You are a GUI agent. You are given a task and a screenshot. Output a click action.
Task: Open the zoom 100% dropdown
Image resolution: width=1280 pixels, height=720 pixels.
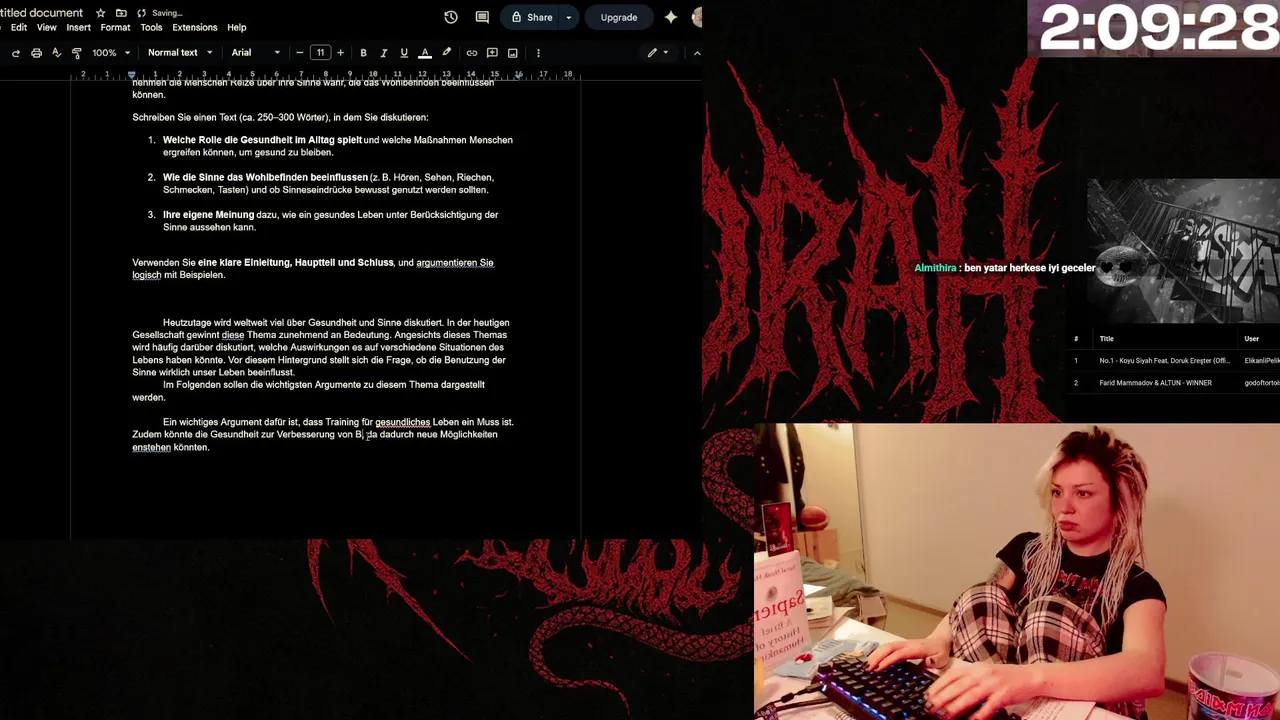coord(111,53)
